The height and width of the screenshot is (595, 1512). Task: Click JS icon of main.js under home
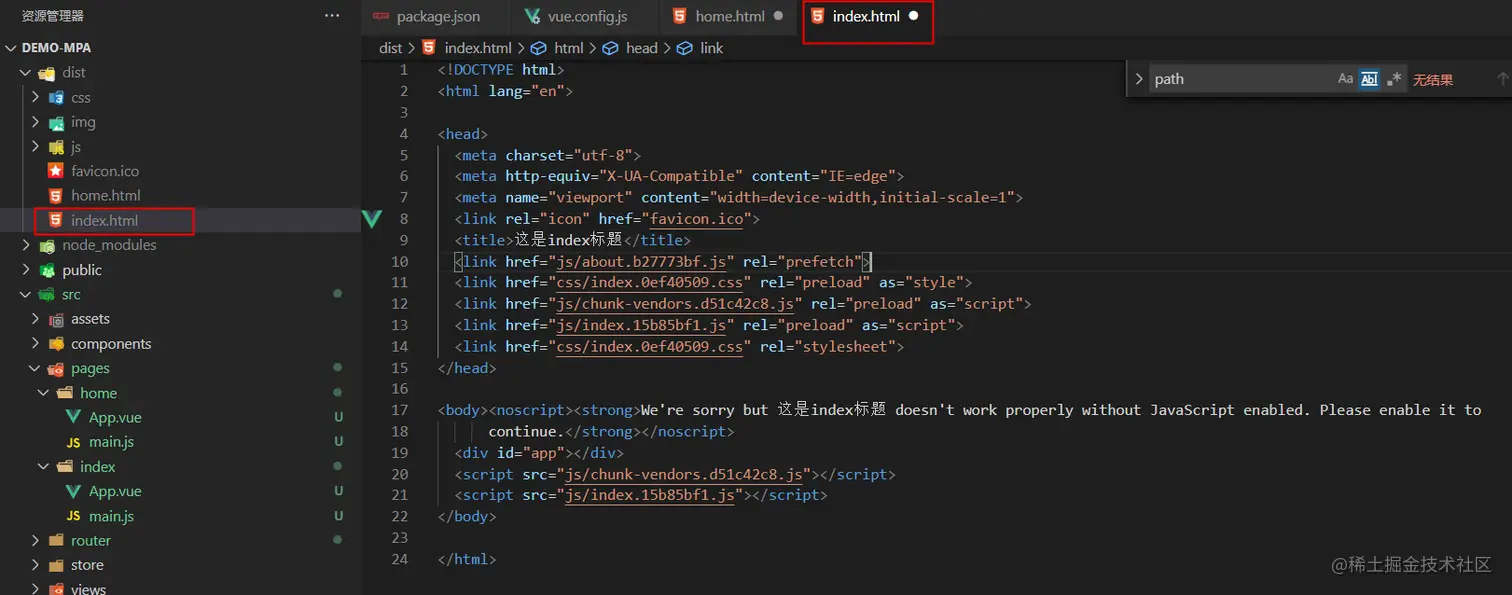[x=73, y=442]
